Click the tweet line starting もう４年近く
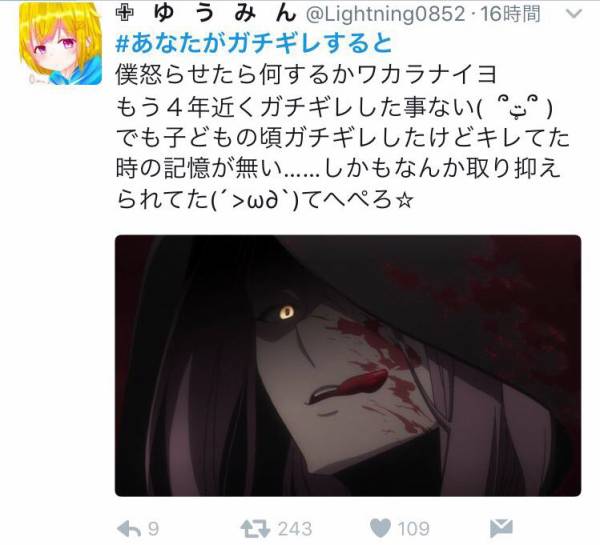Viewport: 600px width, 545px height. (x=334, y=107)
